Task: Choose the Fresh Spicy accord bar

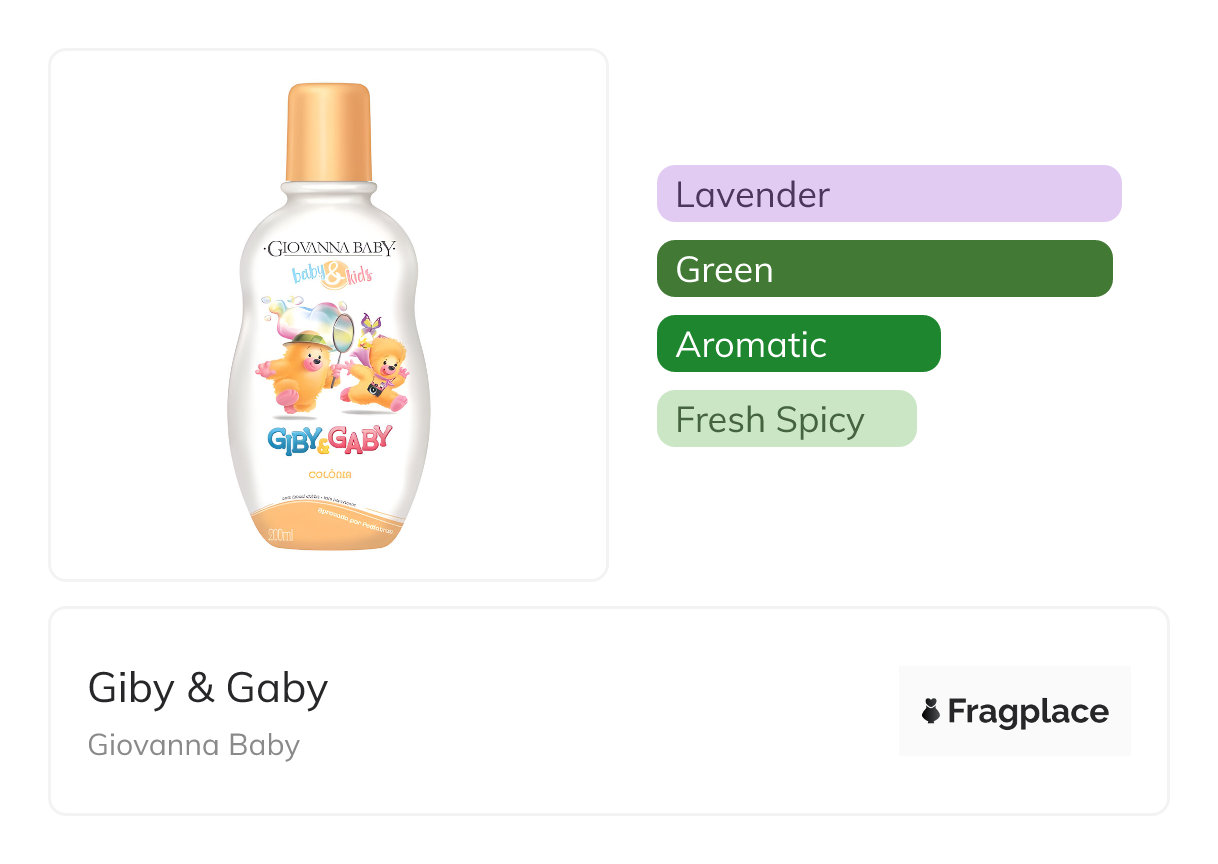Action: click(x=786, y=419)
